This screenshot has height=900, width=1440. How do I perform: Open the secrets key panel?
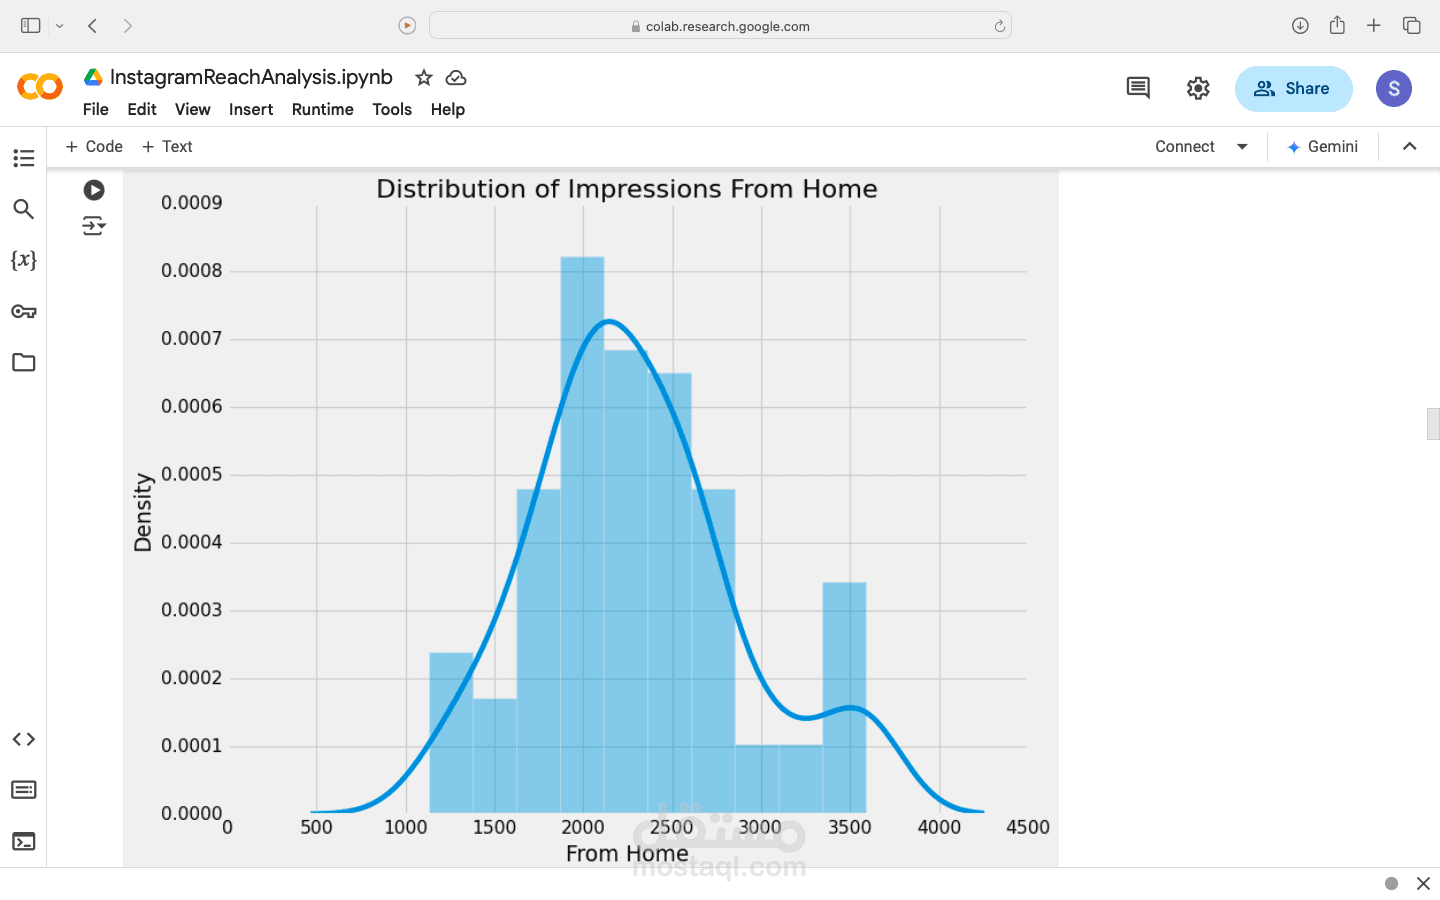pyautogui.click(x=24, y=311)
